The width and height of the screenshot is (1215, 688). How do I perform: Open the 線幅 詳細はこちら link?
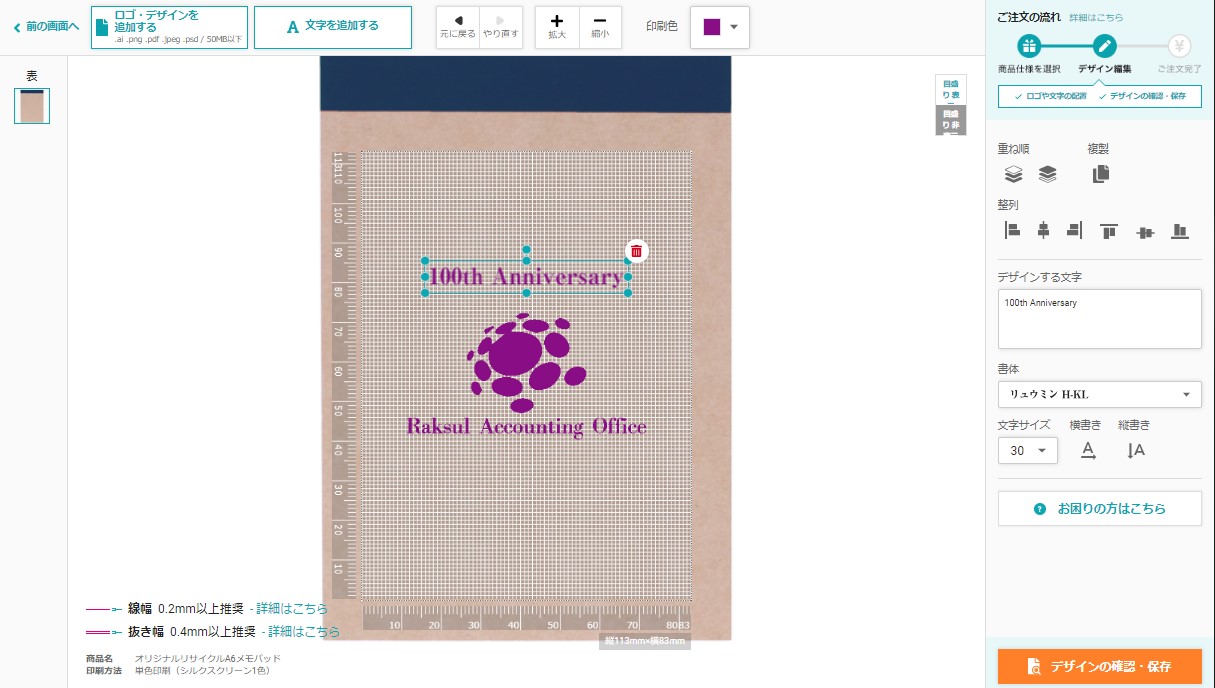[292, 608]
